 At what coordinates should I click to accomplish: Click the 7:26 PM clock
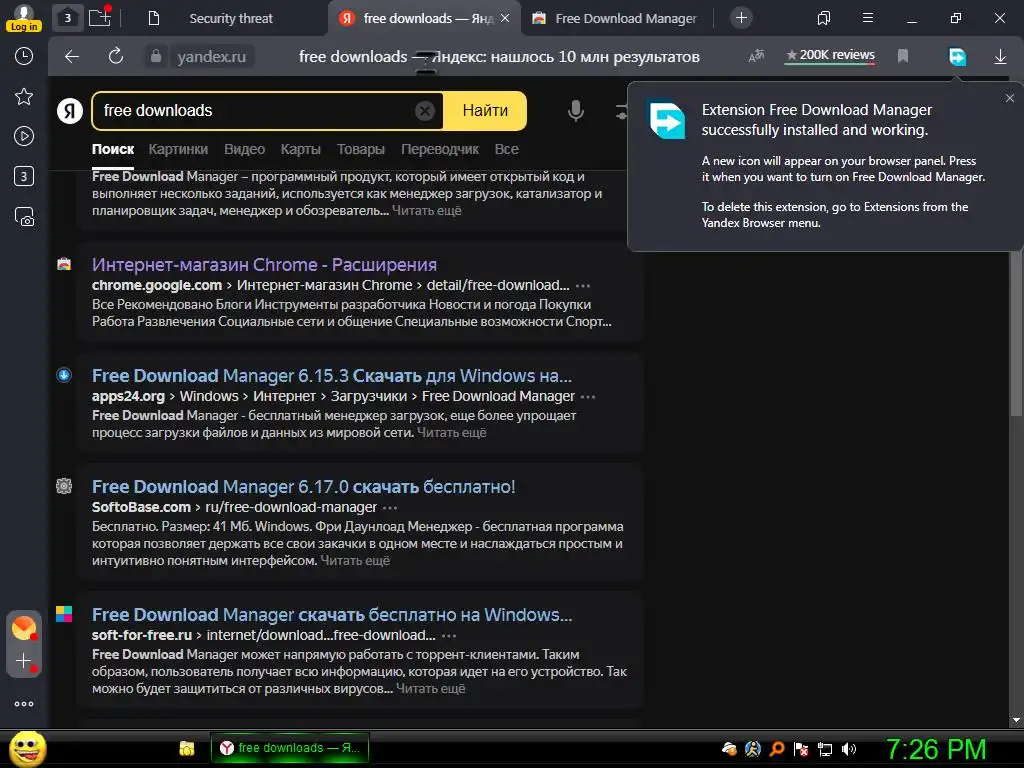click(936, 749)
